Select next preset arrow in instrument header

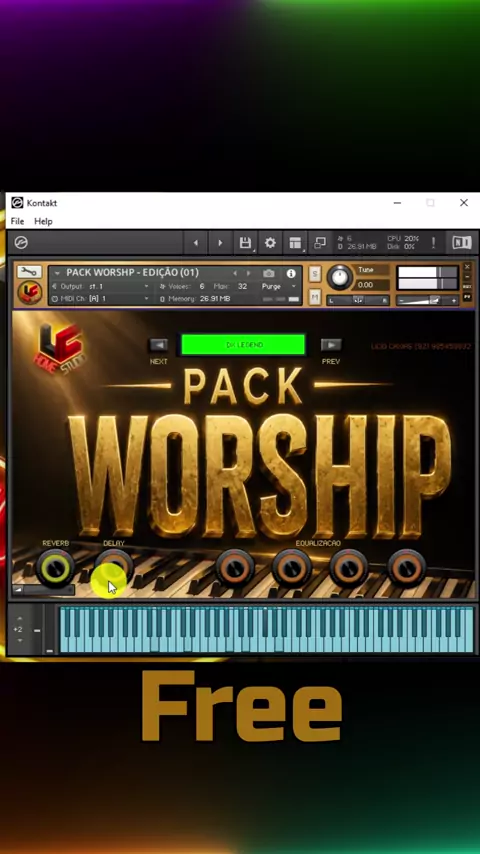click(x=248, y=273)
